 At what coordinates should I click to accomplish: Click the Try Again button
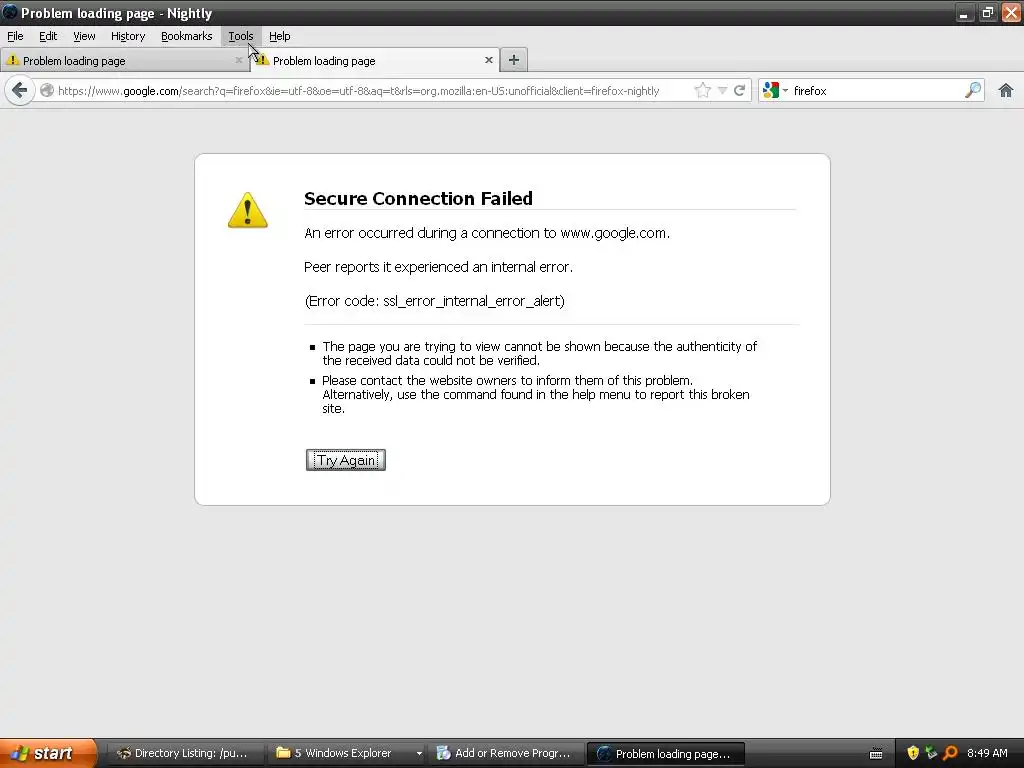click(x=345, y=460)
